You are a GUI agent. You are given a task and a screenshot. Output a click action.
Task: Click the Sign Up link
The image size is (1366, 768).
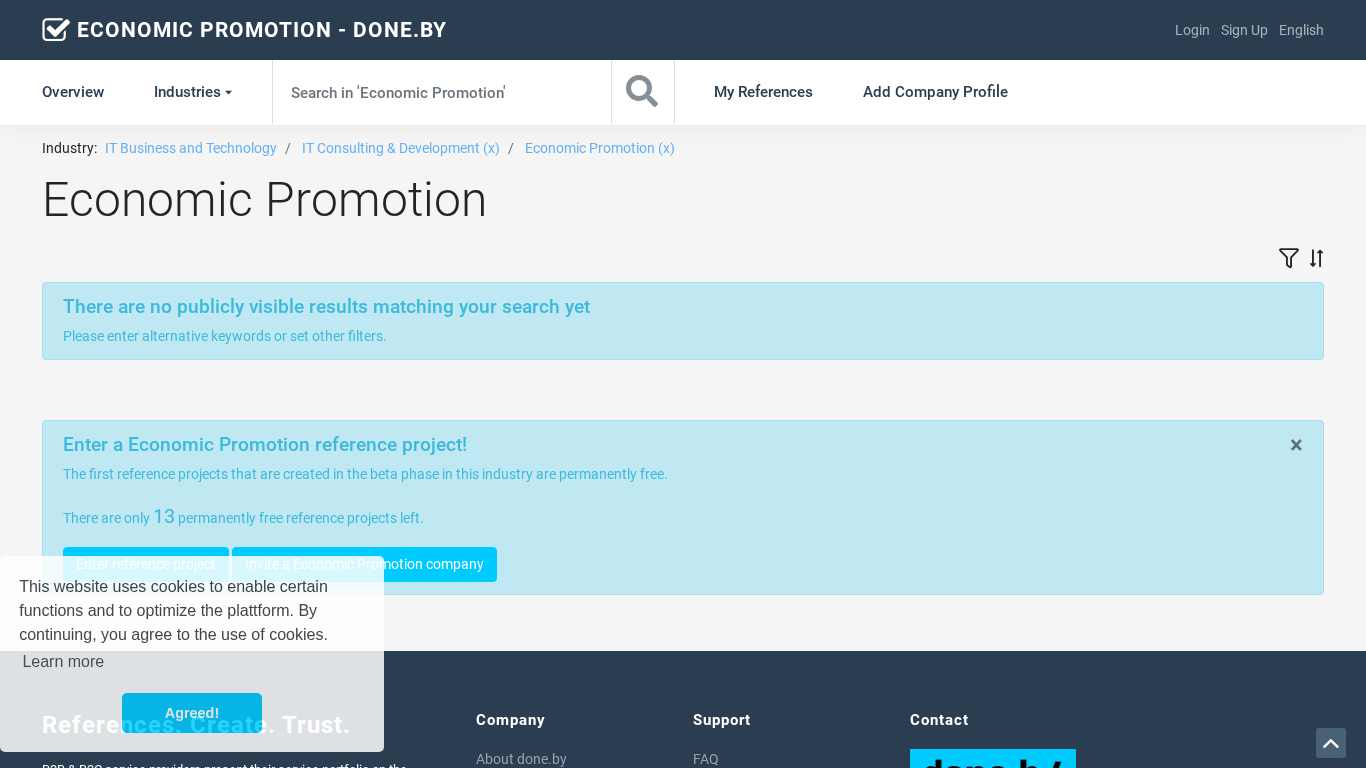(x=1244, y=30)
